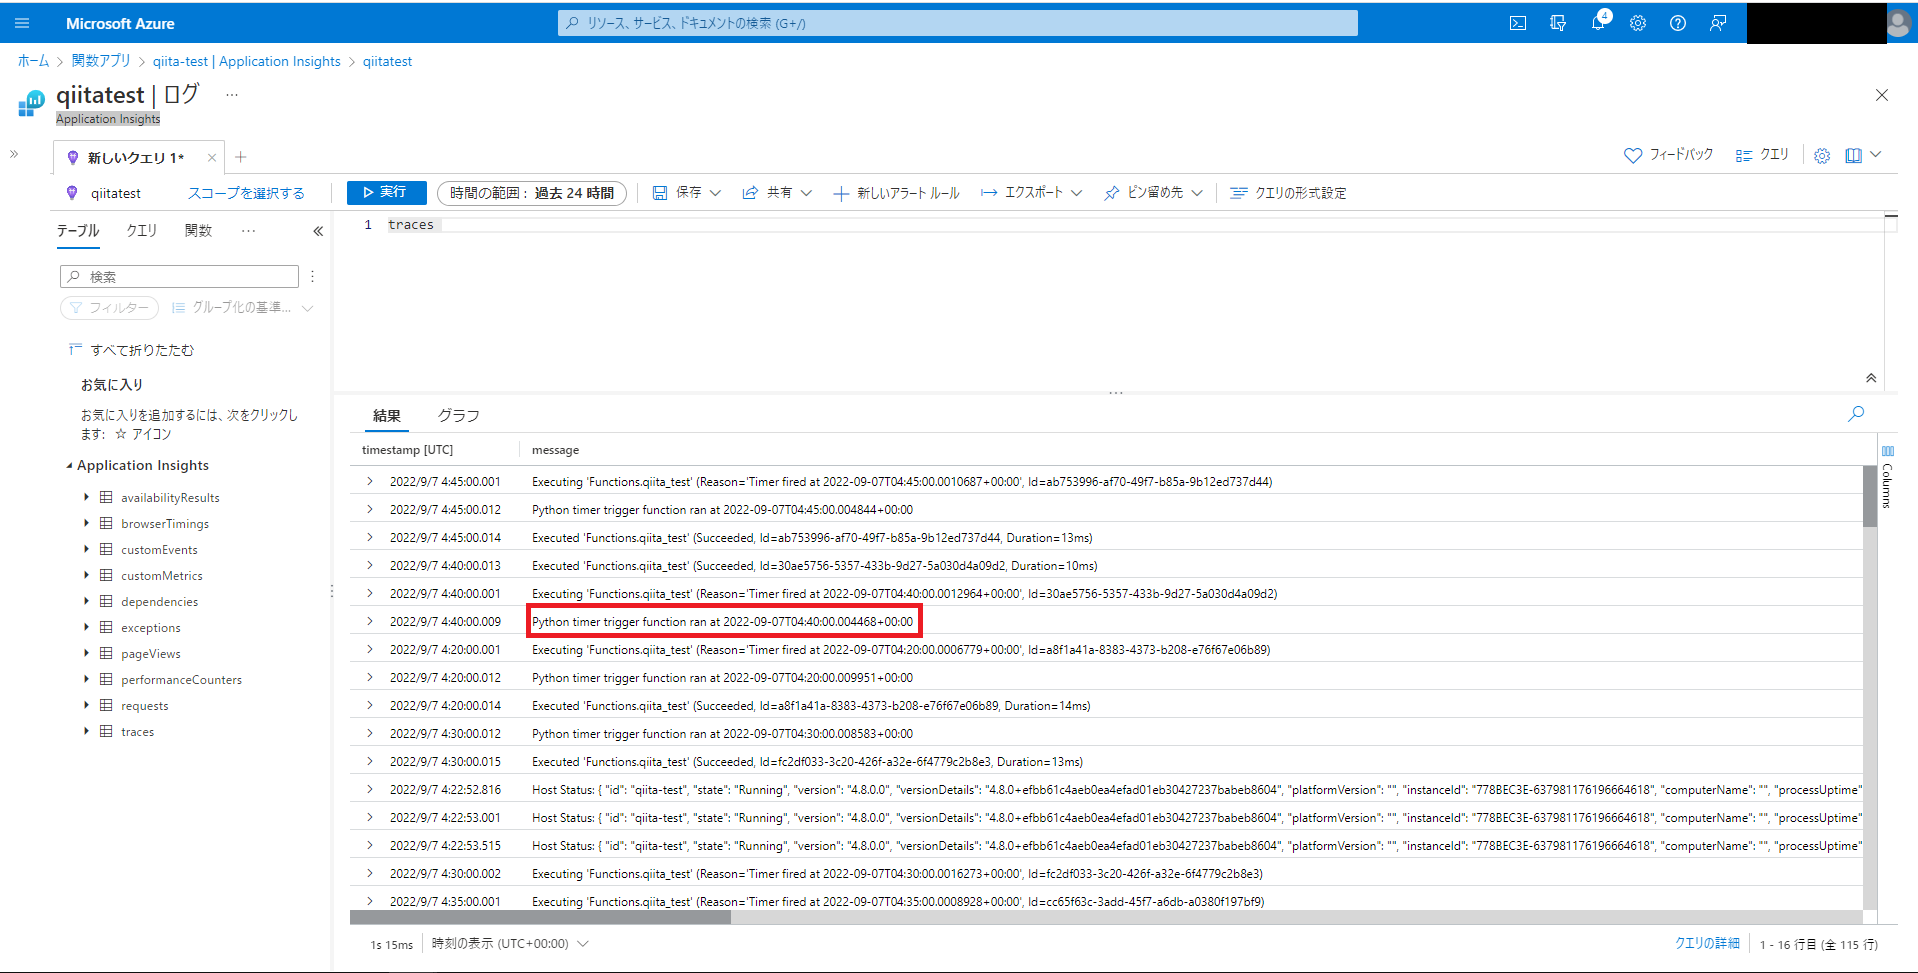Click クエリの形式設定 to format query
This screenshot has height=973, width=1918.
coord(1288,193)
